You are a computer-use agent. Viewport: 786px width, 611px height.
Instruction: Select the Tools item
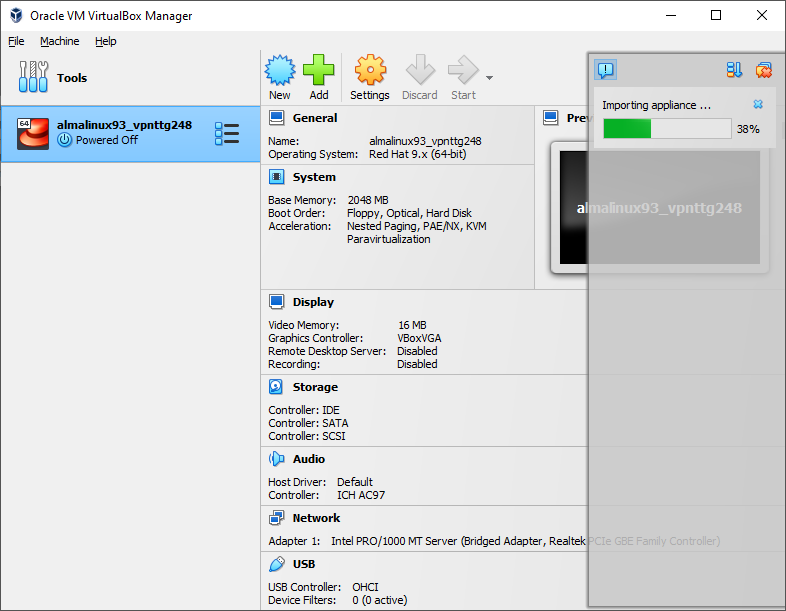130,78
